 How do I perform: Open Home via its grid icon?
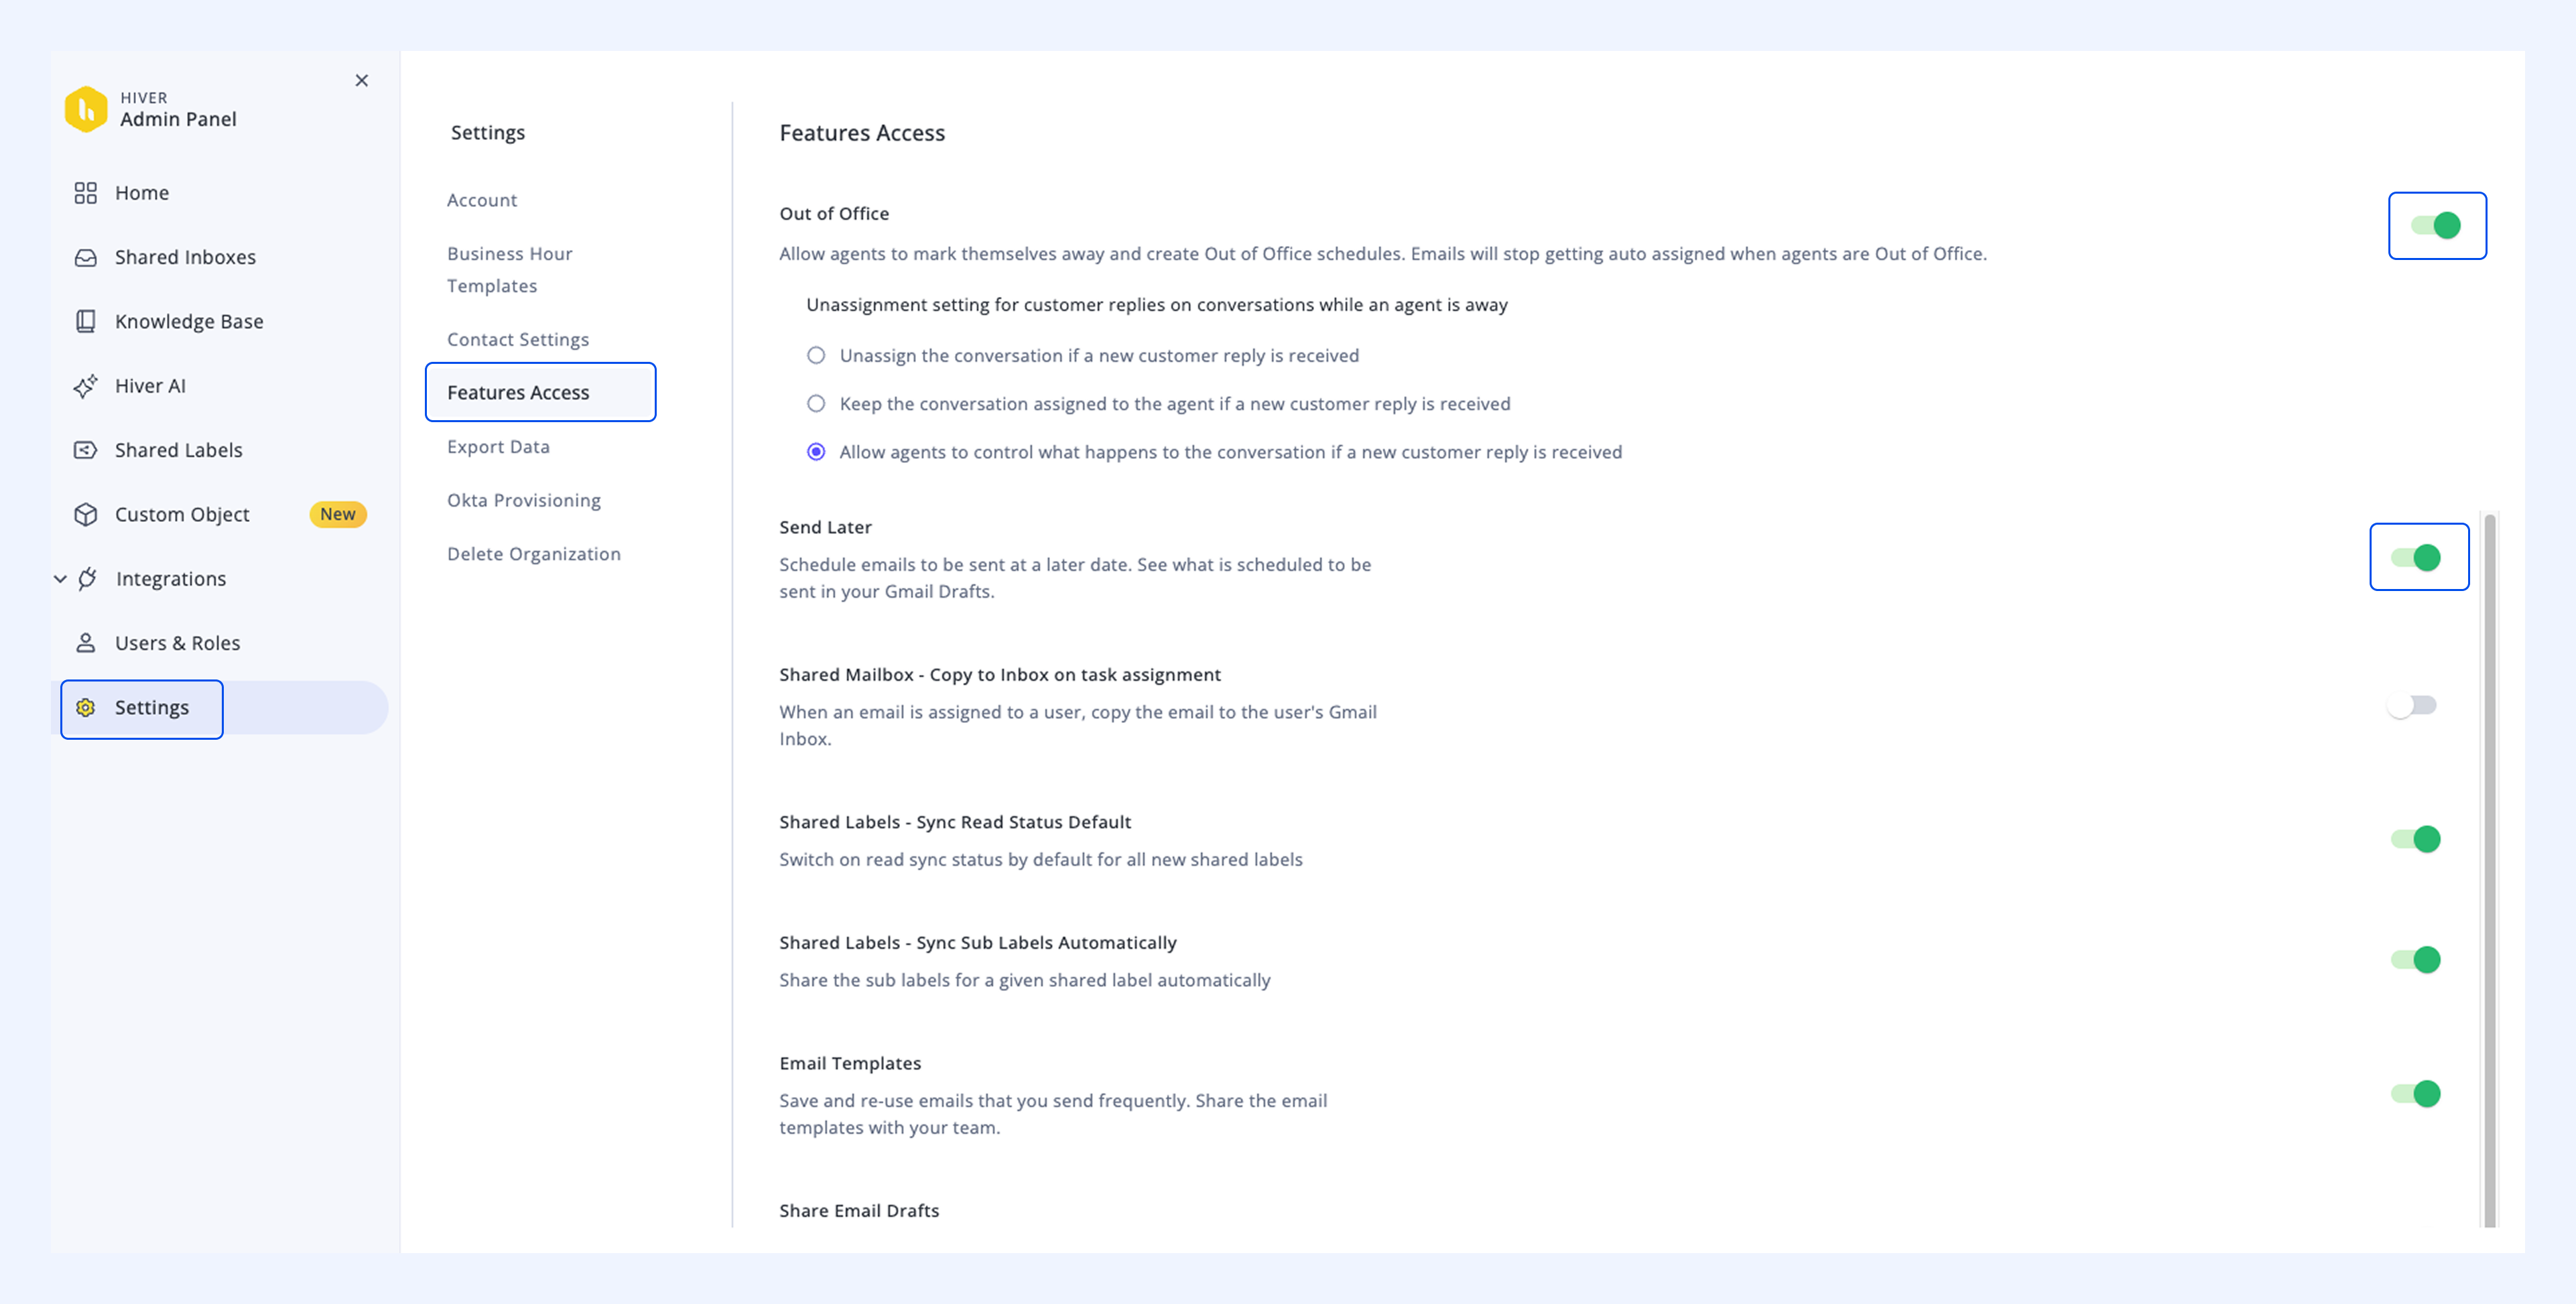[x=86, y=193]
